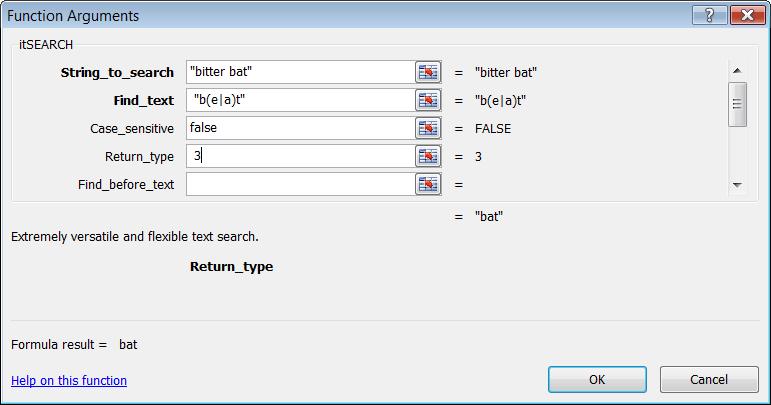771x405 pixels.
Task: Click into the Find_text field
Action: [300, 100]
